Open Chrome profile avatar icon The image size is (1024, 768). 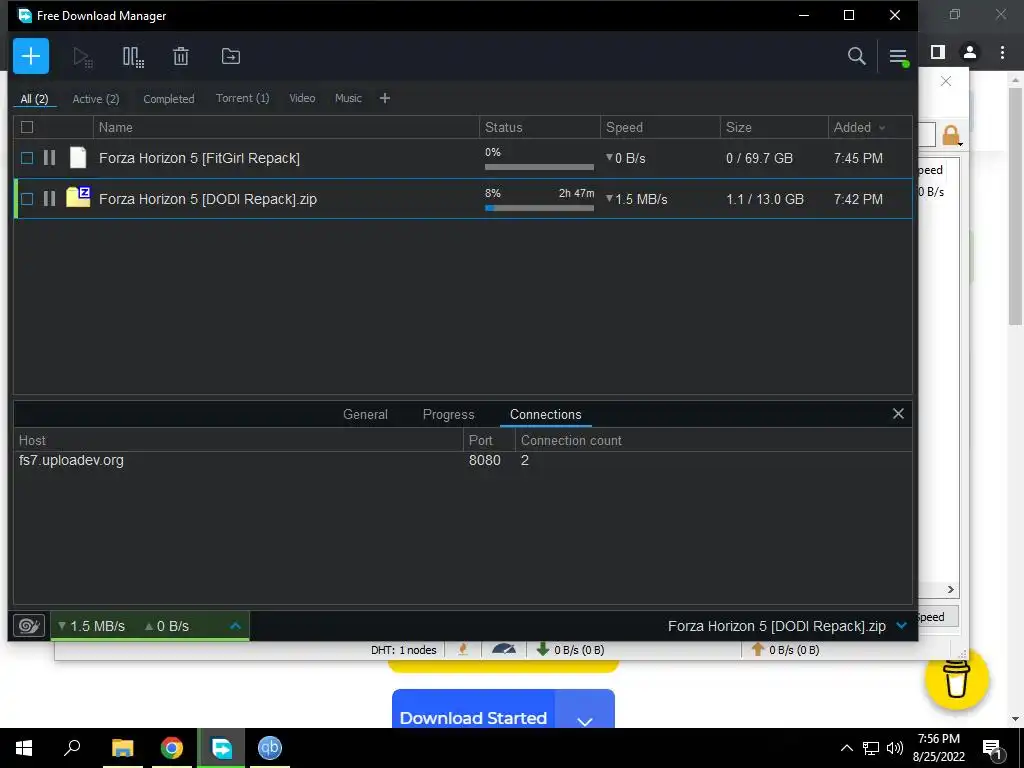970,52
